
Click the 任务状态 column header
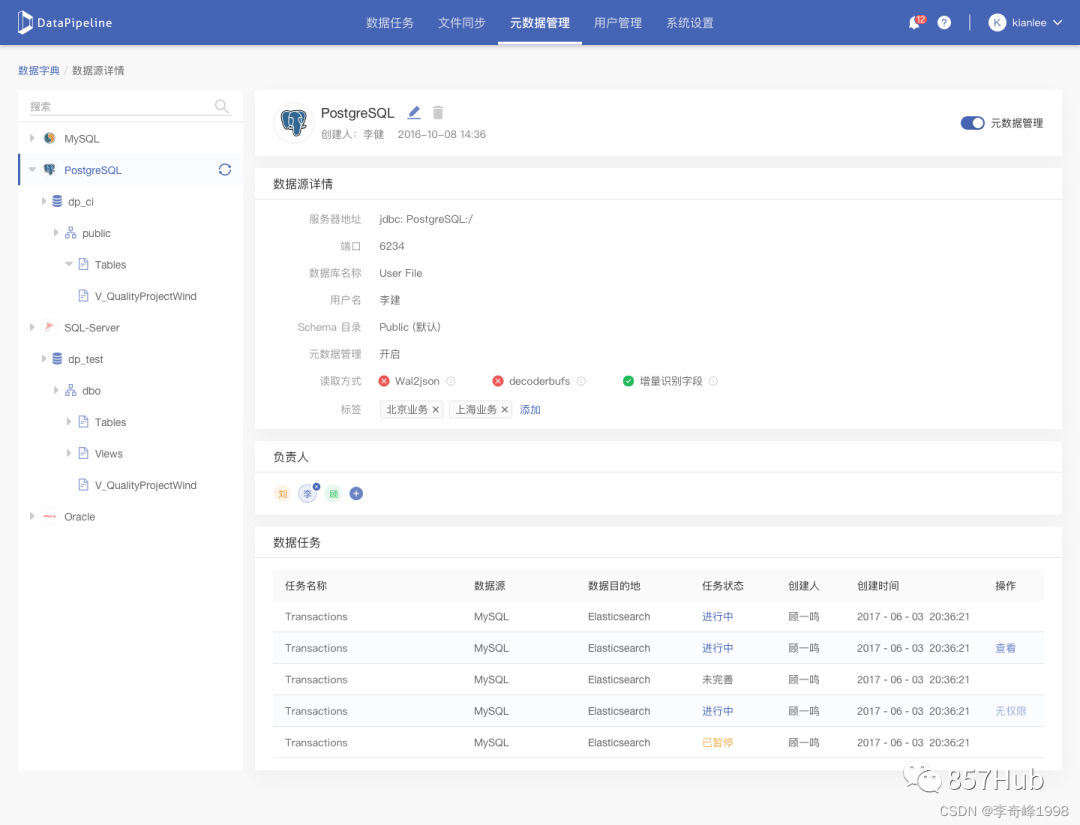click(723, 585)
